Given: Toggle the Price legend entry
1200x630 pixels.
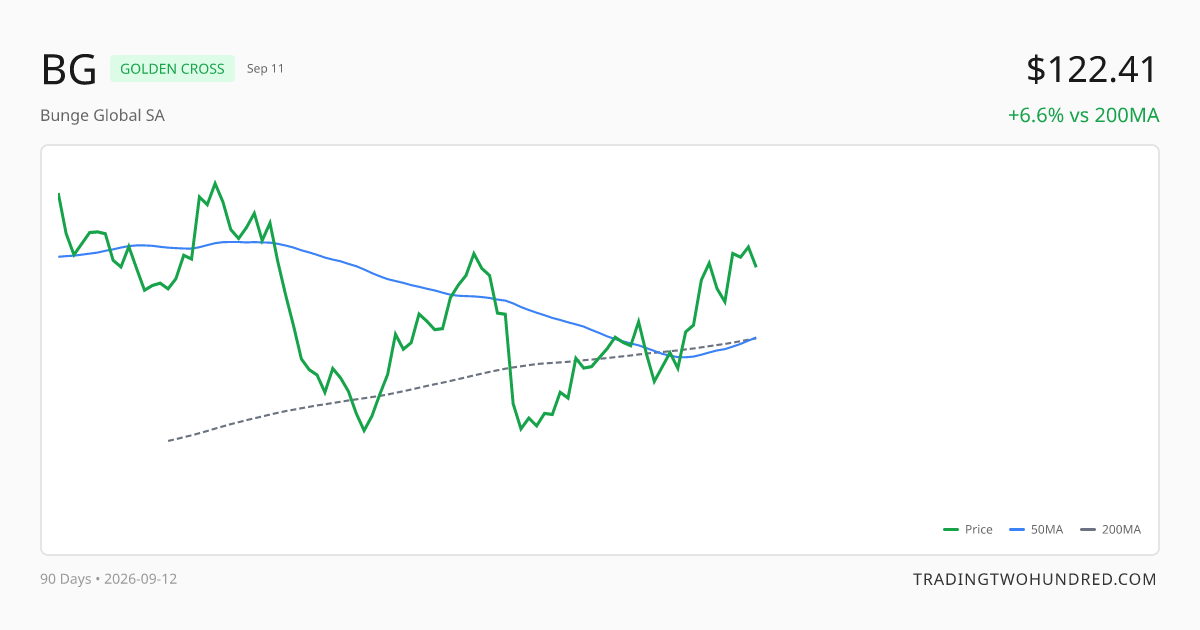Looking at the screenshot, I should point(968,529).
